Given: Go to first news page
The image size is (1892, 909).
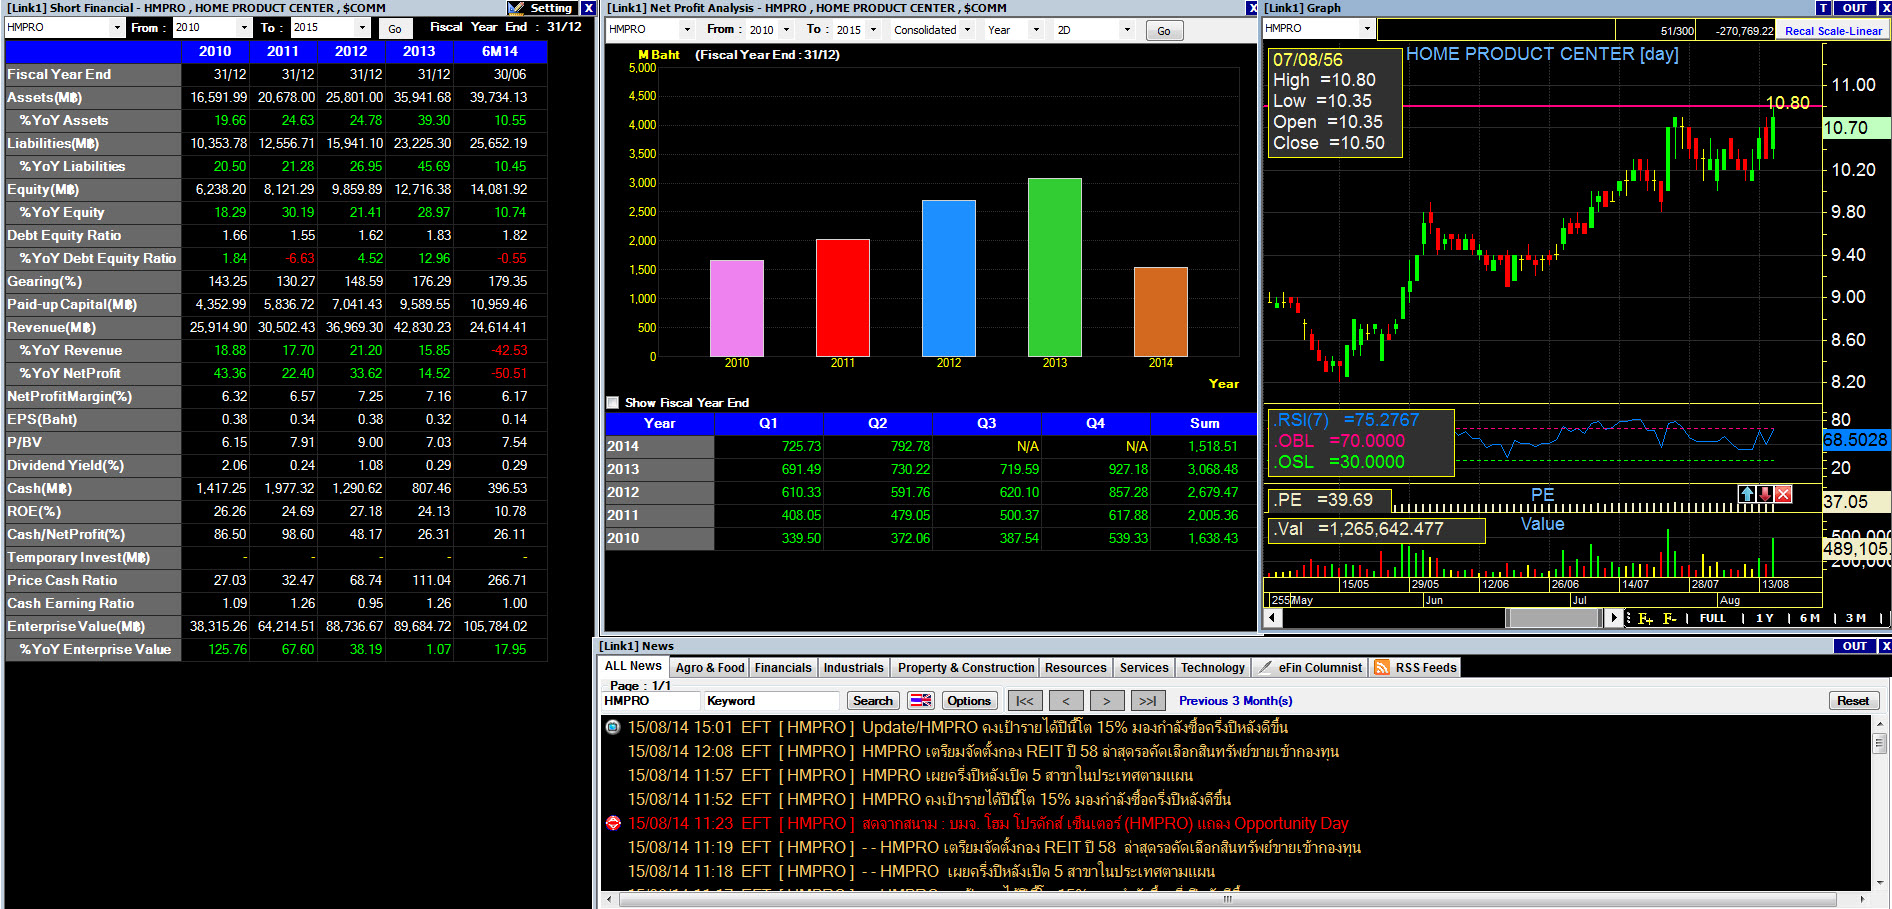Looking at the screenshot, I should (x=1025, y=701).
